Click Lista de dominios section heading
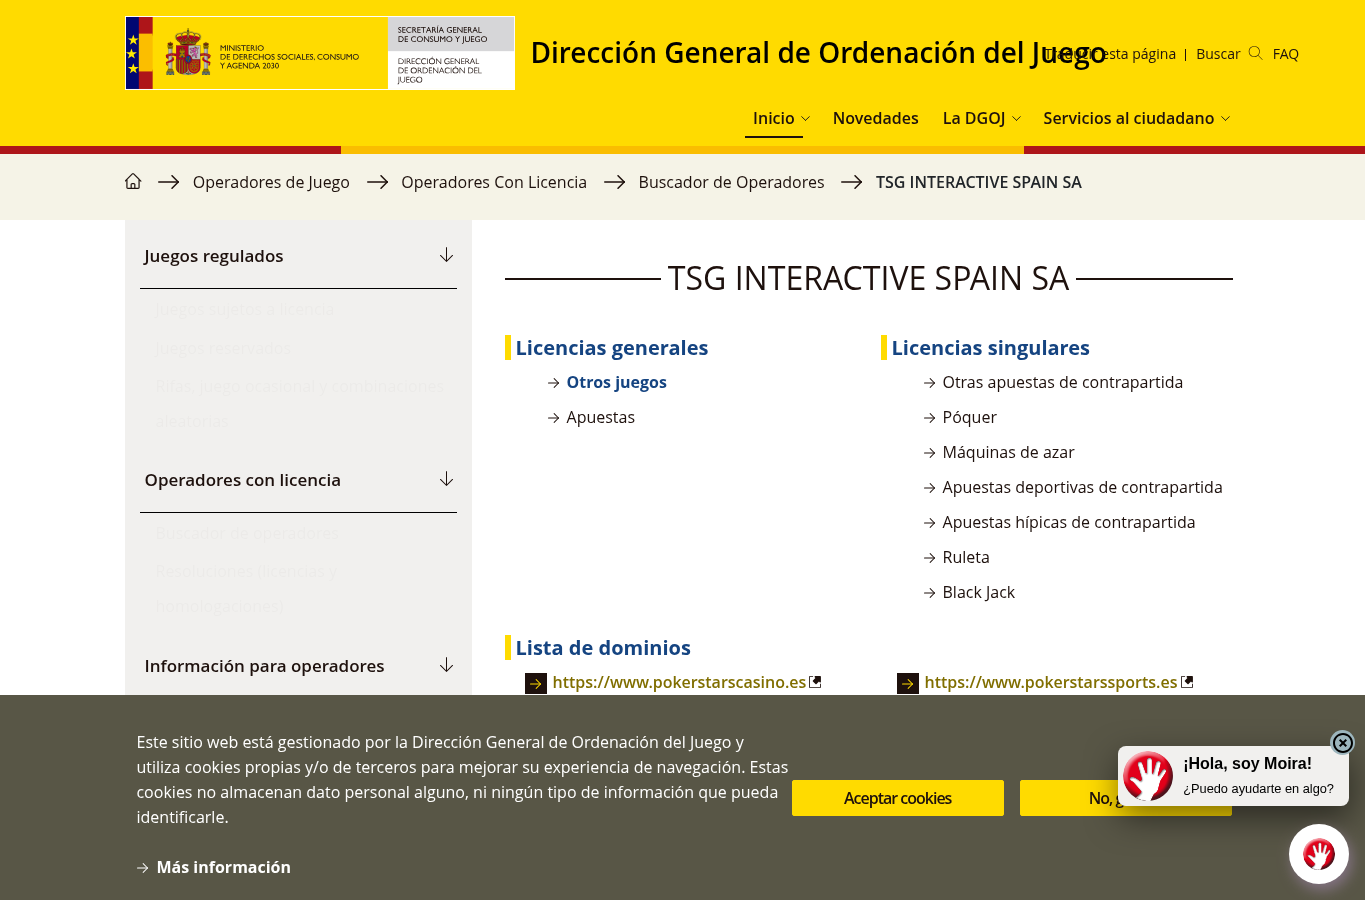Screen dimensions: 1365x900 603,648
